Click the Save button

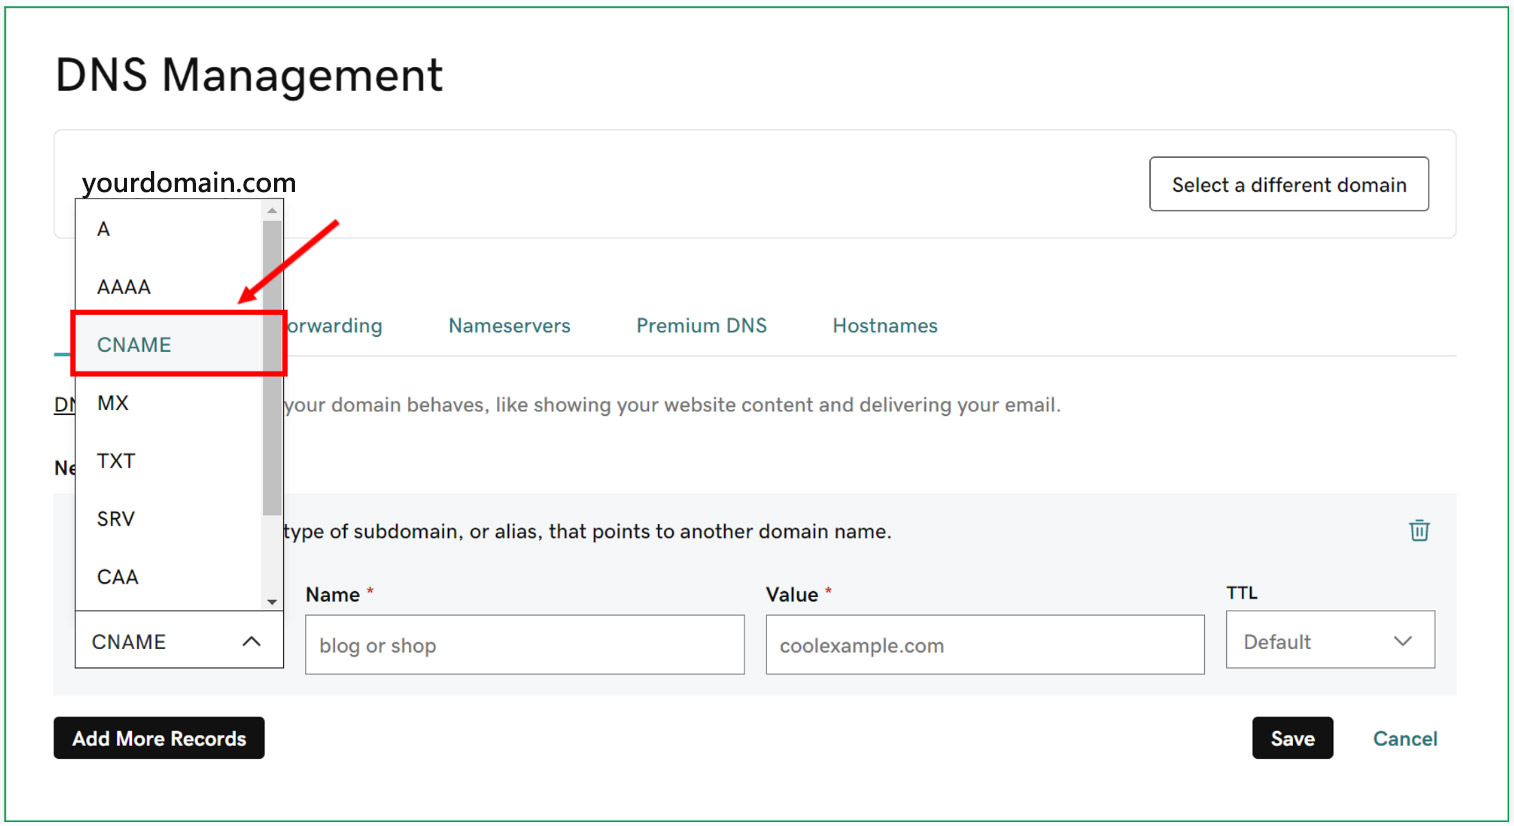(1292, 738)
